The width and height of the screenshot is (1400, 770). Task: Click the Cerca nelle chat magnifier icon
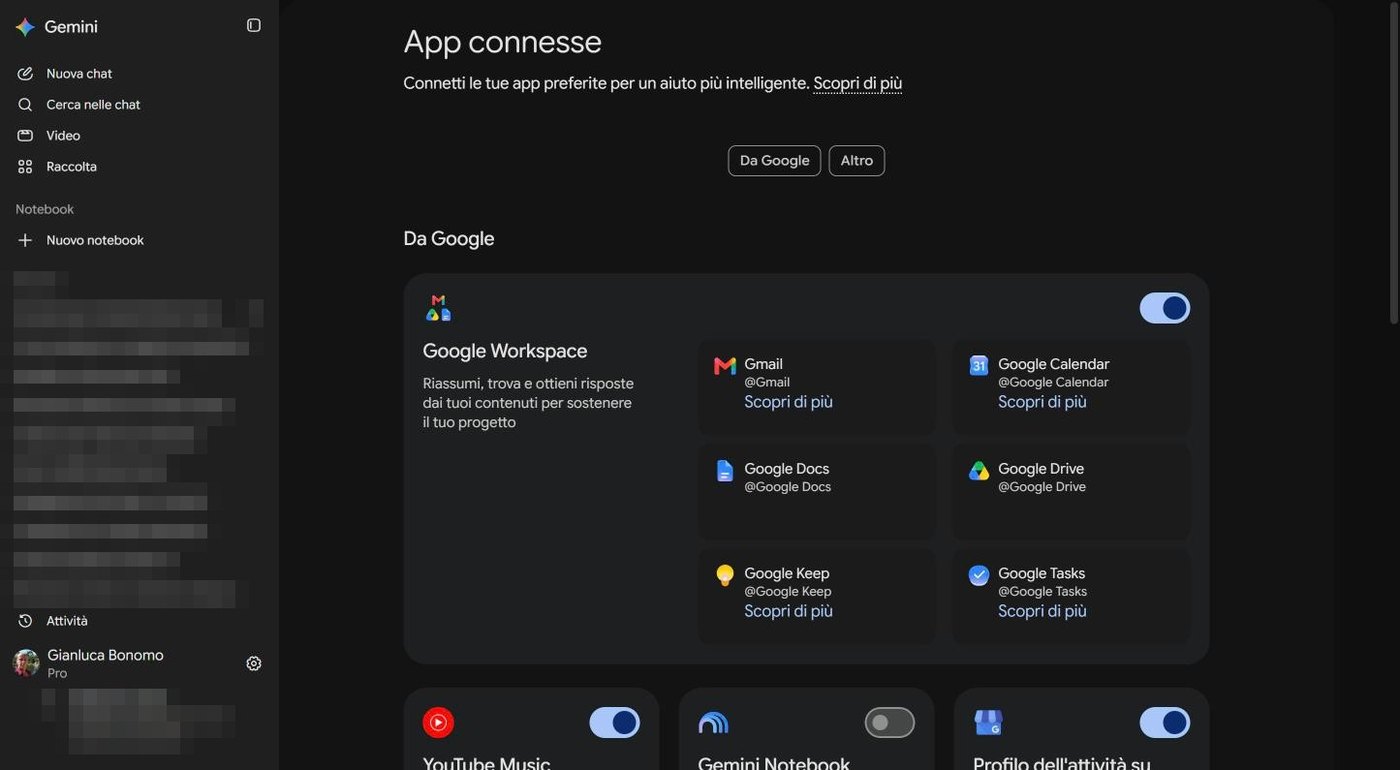tap(25, 105)
